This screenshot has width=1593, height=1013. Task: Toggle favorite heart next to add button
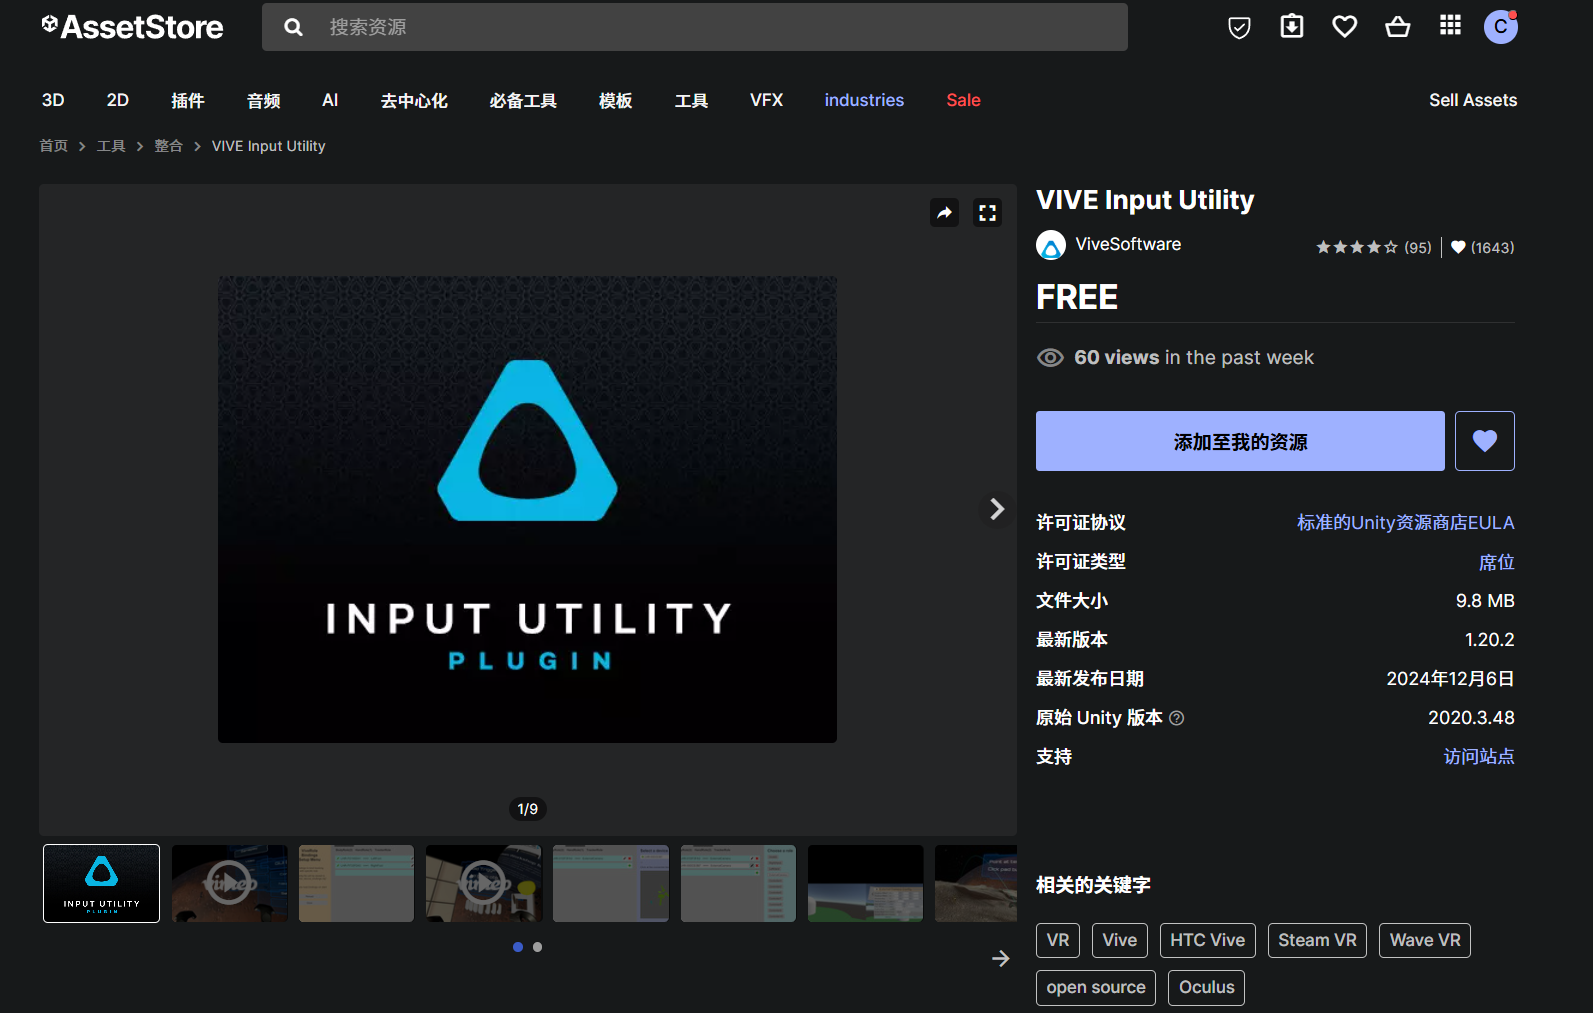(x=1485, y=441)
